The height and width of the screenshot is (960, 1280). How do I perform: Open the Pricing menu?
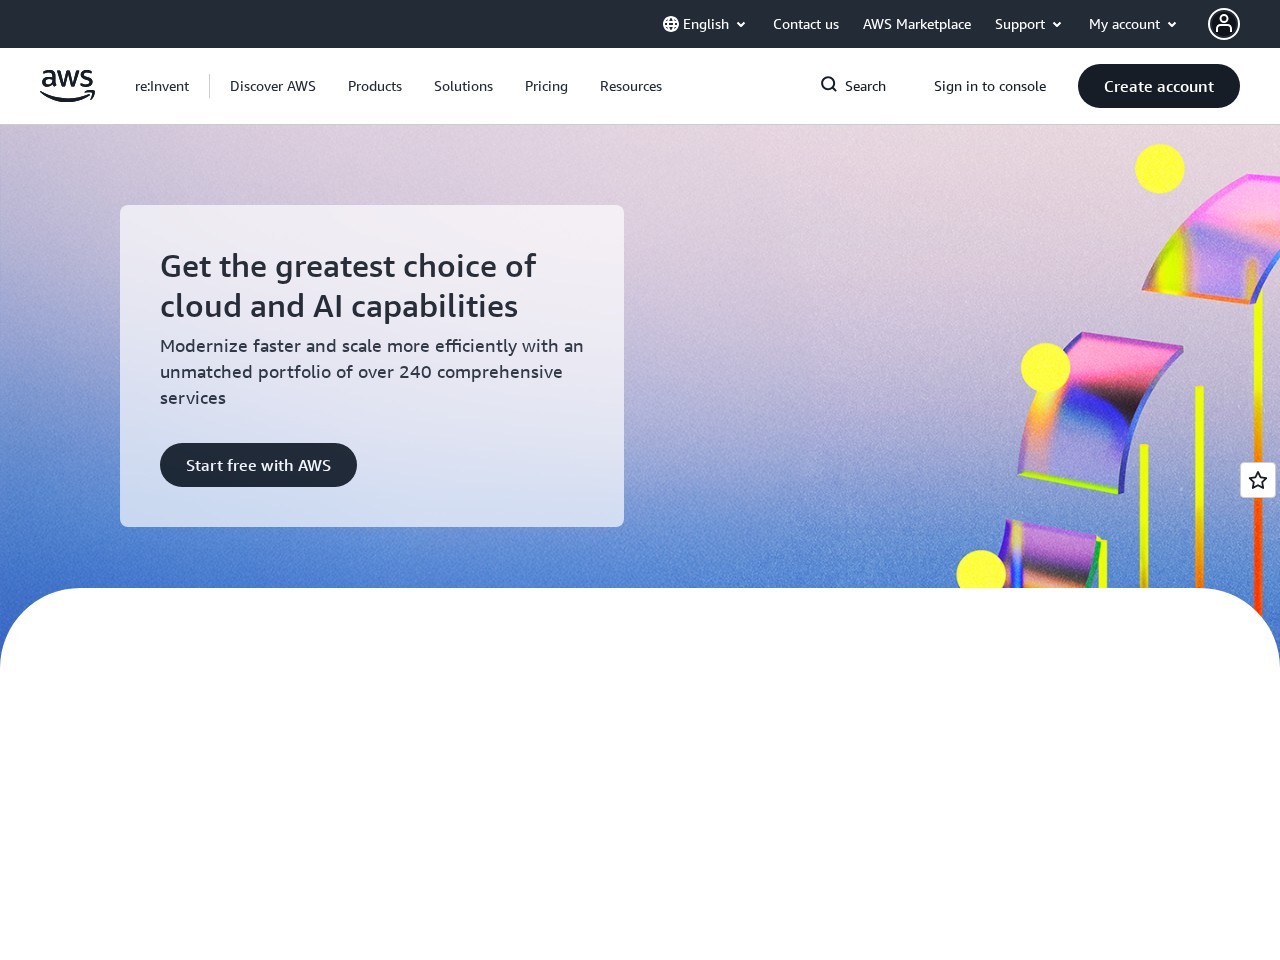pos(546,86)
